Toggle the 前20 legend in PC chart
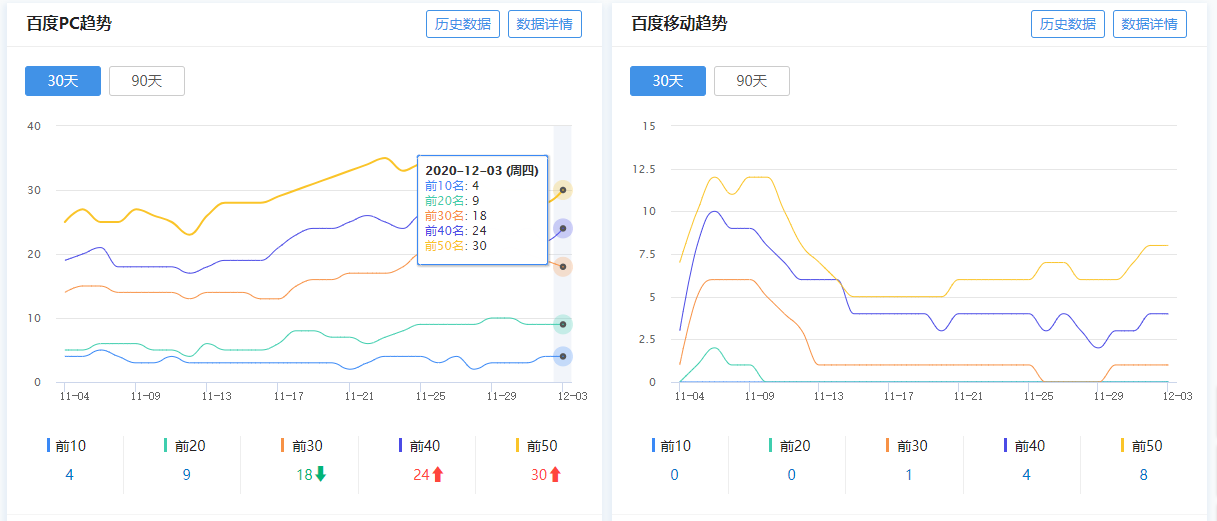 pyautogui.click(x=186, y=446)
